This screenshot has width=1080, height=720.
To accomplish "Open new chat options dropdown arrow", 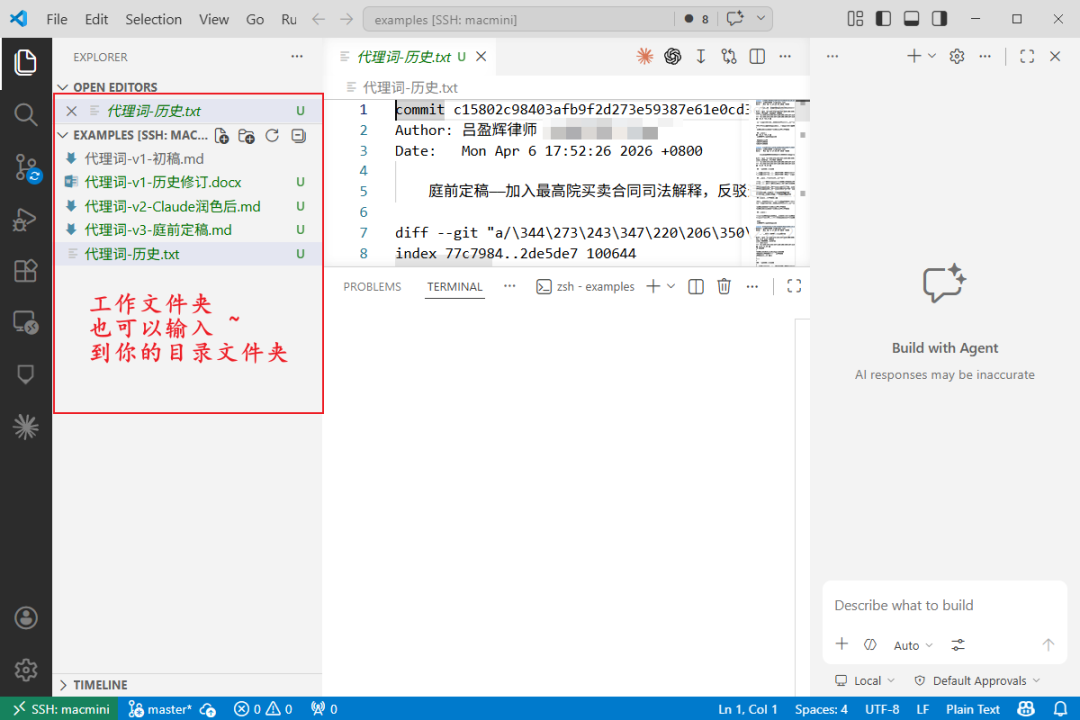I will 932,56.
